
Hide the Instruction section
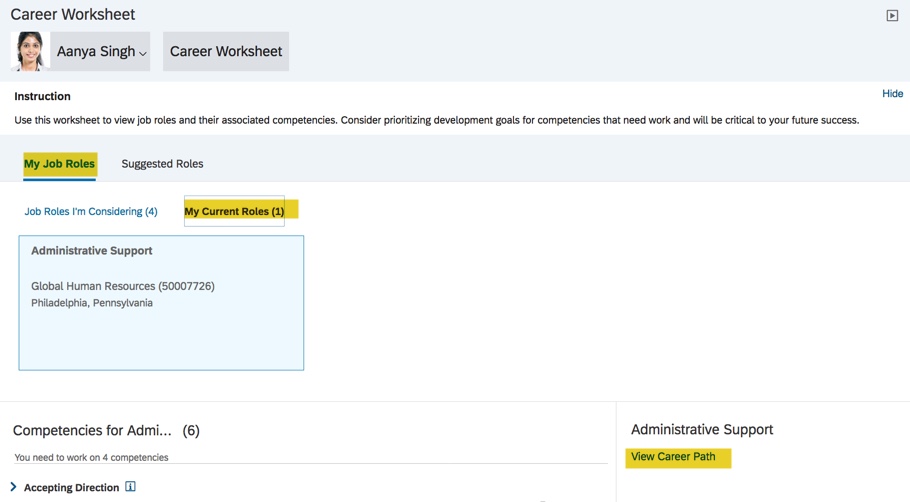coord(892,94)
